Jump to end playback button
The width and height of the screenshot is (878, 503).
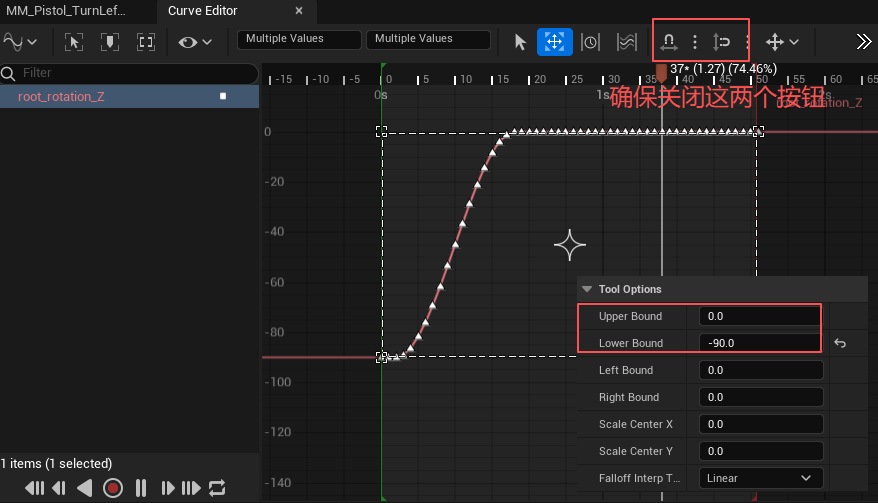point(191,488)
